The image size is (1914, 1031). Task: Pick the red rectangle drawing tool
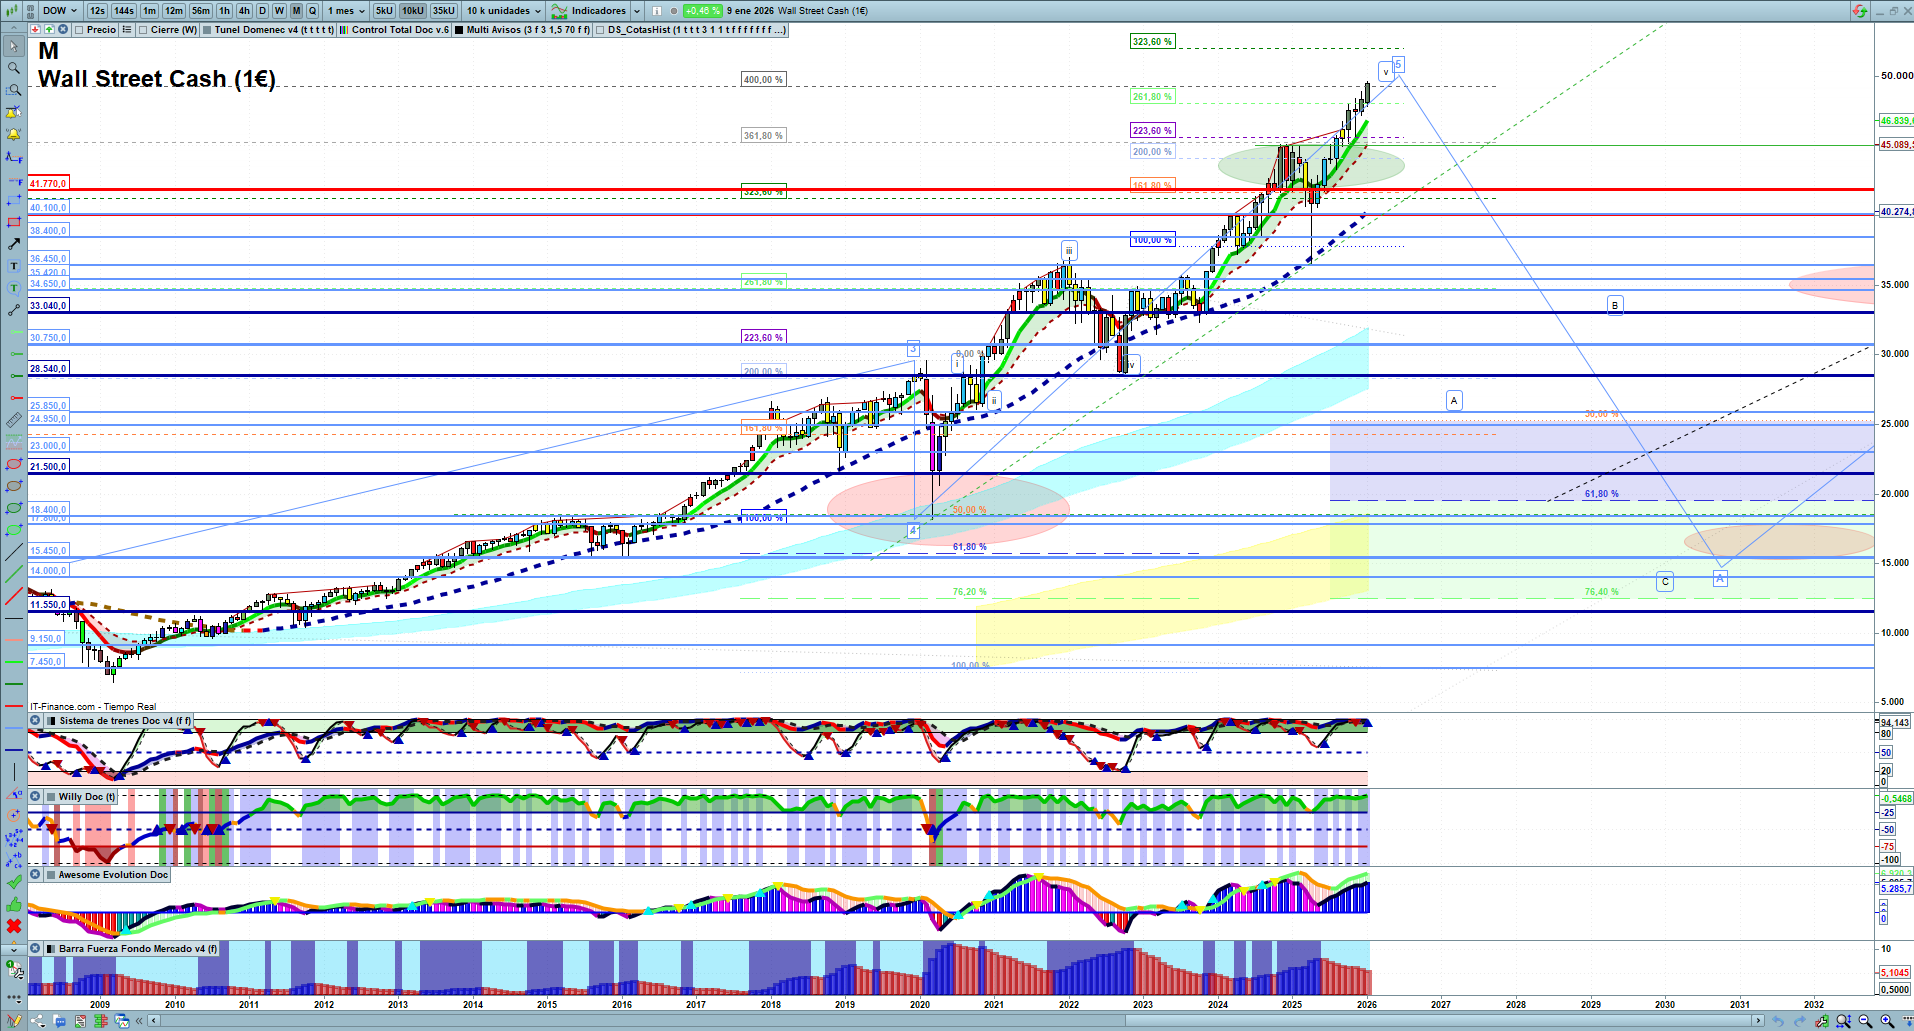pos(13,222)
